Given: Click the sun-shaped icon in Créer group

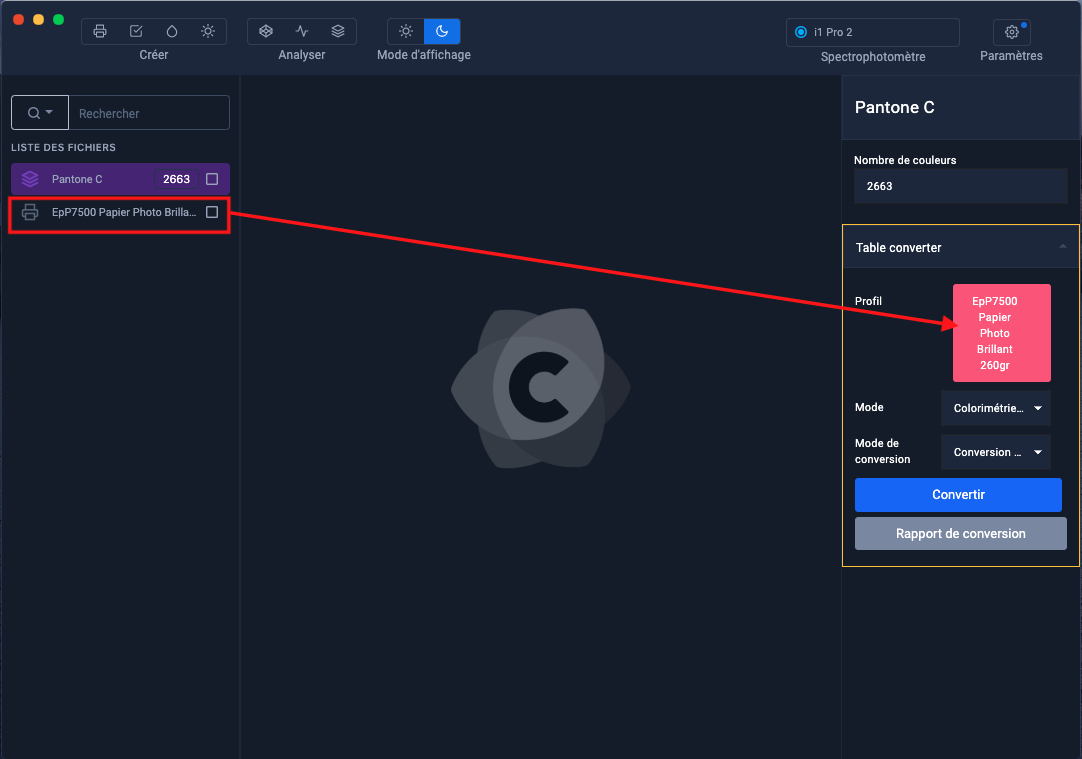Looking at the screenshot, I should [x=208, y=31].
